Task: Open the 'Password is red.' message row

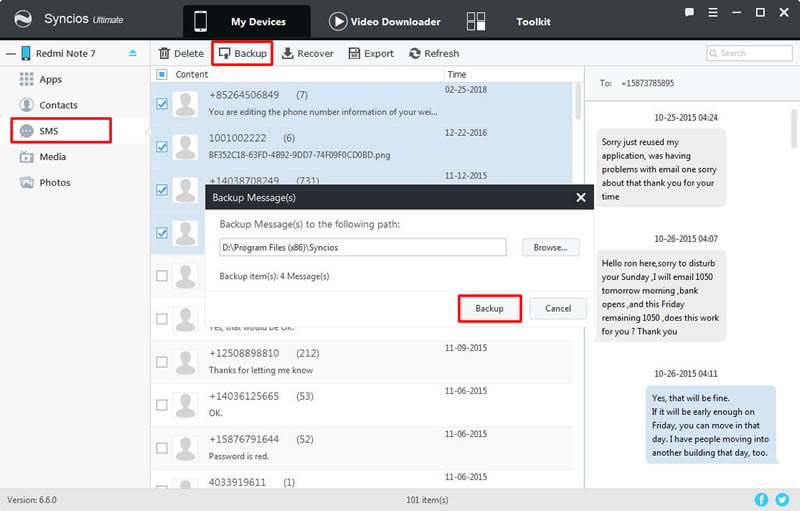Action: 362,448
